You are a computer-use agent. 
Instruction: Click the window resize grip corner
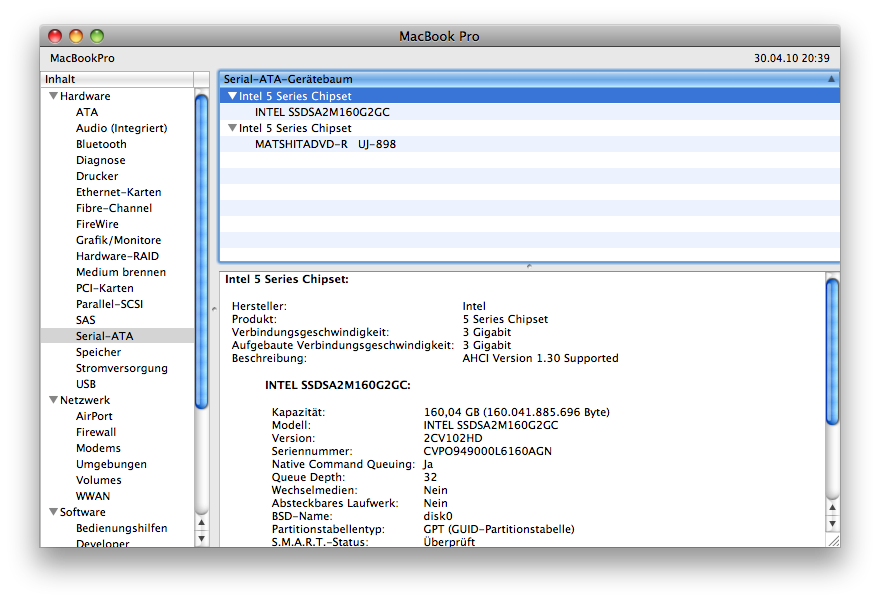(833, 541)
